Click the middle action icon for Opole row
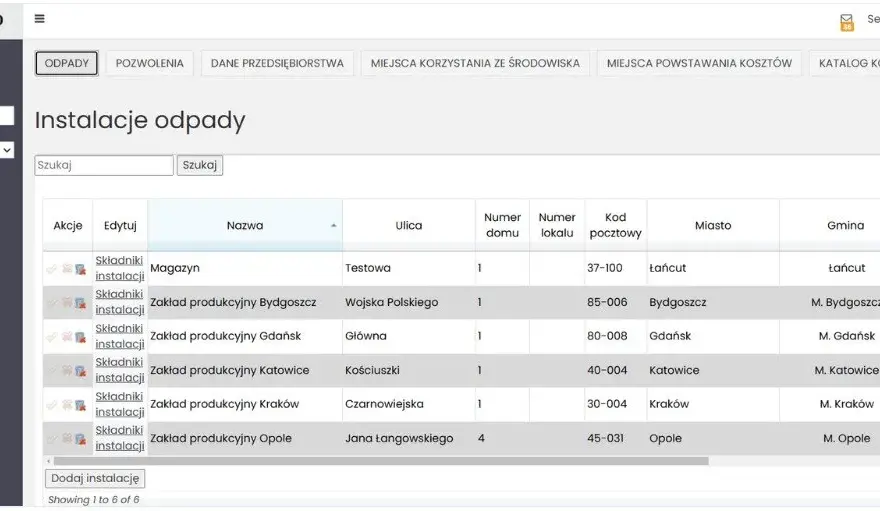The height and width of the screenshot is (511, 880). tap(67, 438)
